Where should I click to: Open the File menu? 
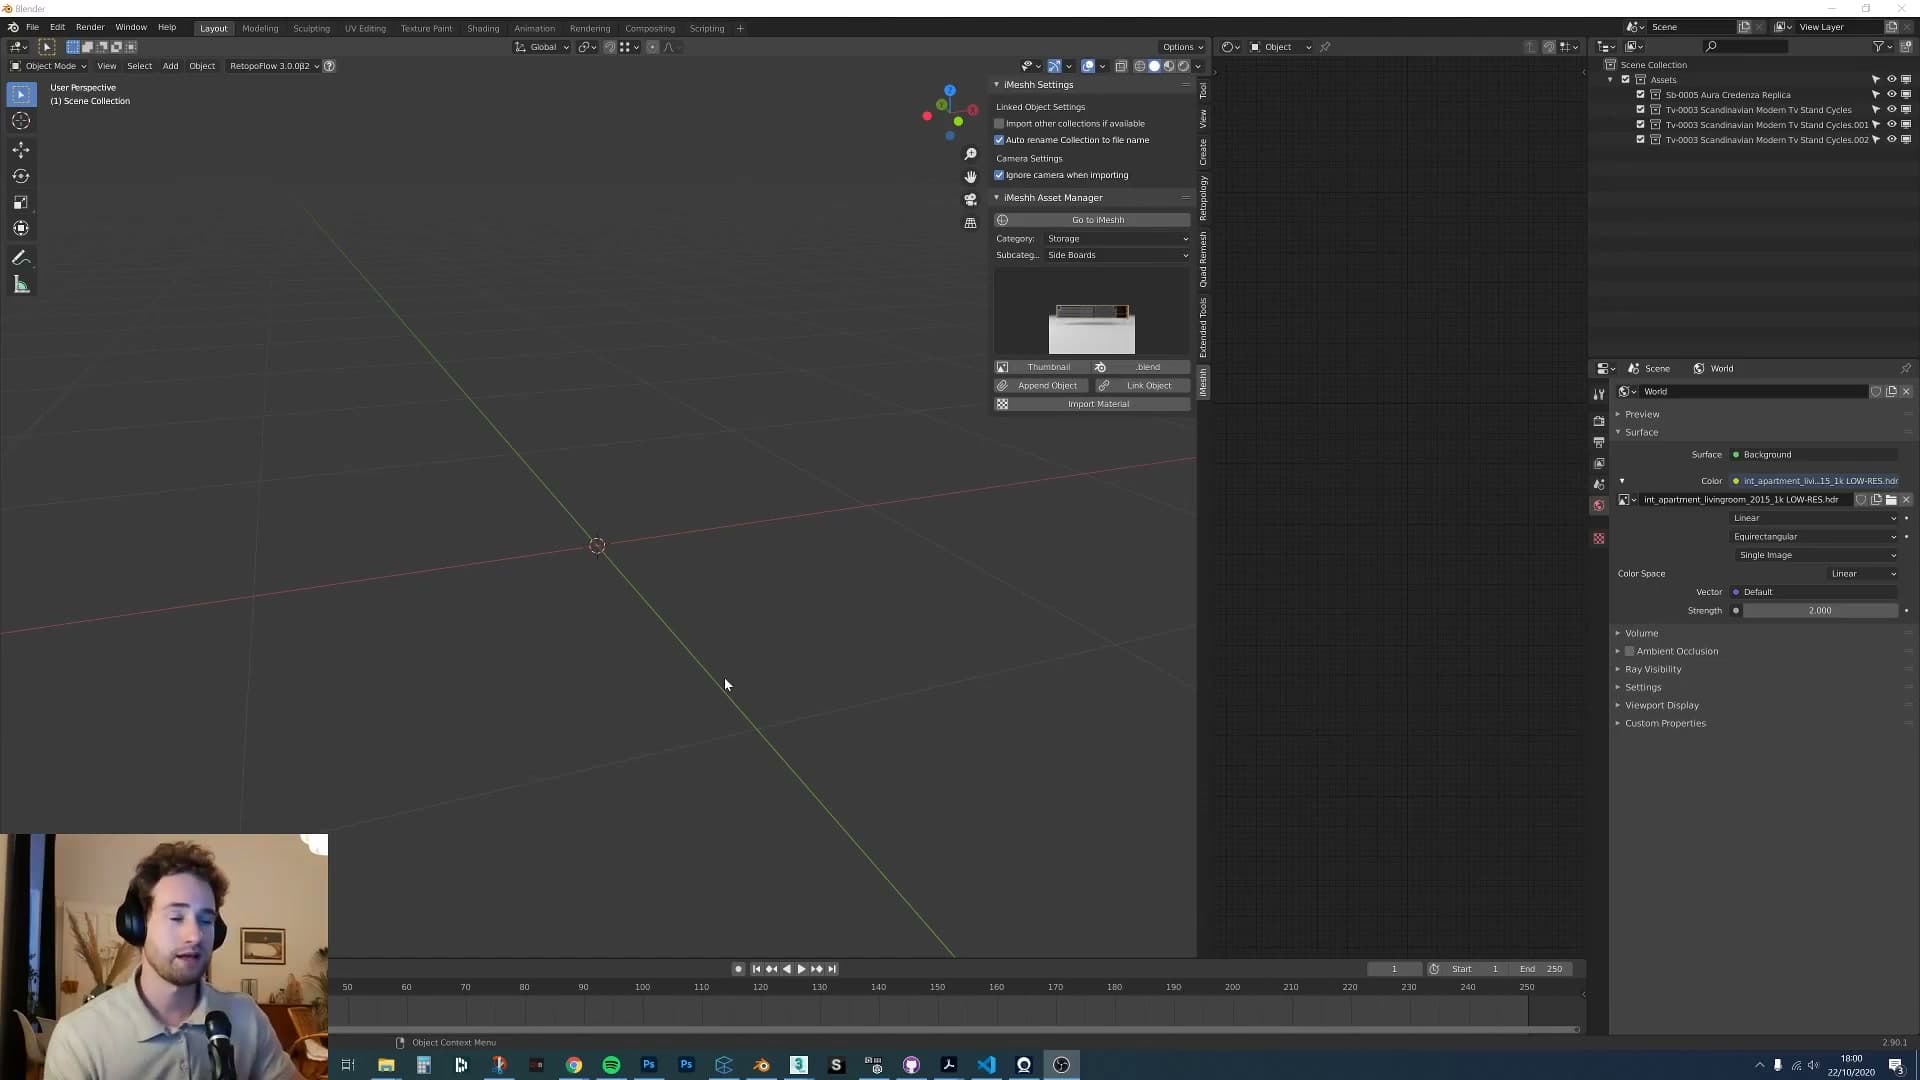(32, 28)
